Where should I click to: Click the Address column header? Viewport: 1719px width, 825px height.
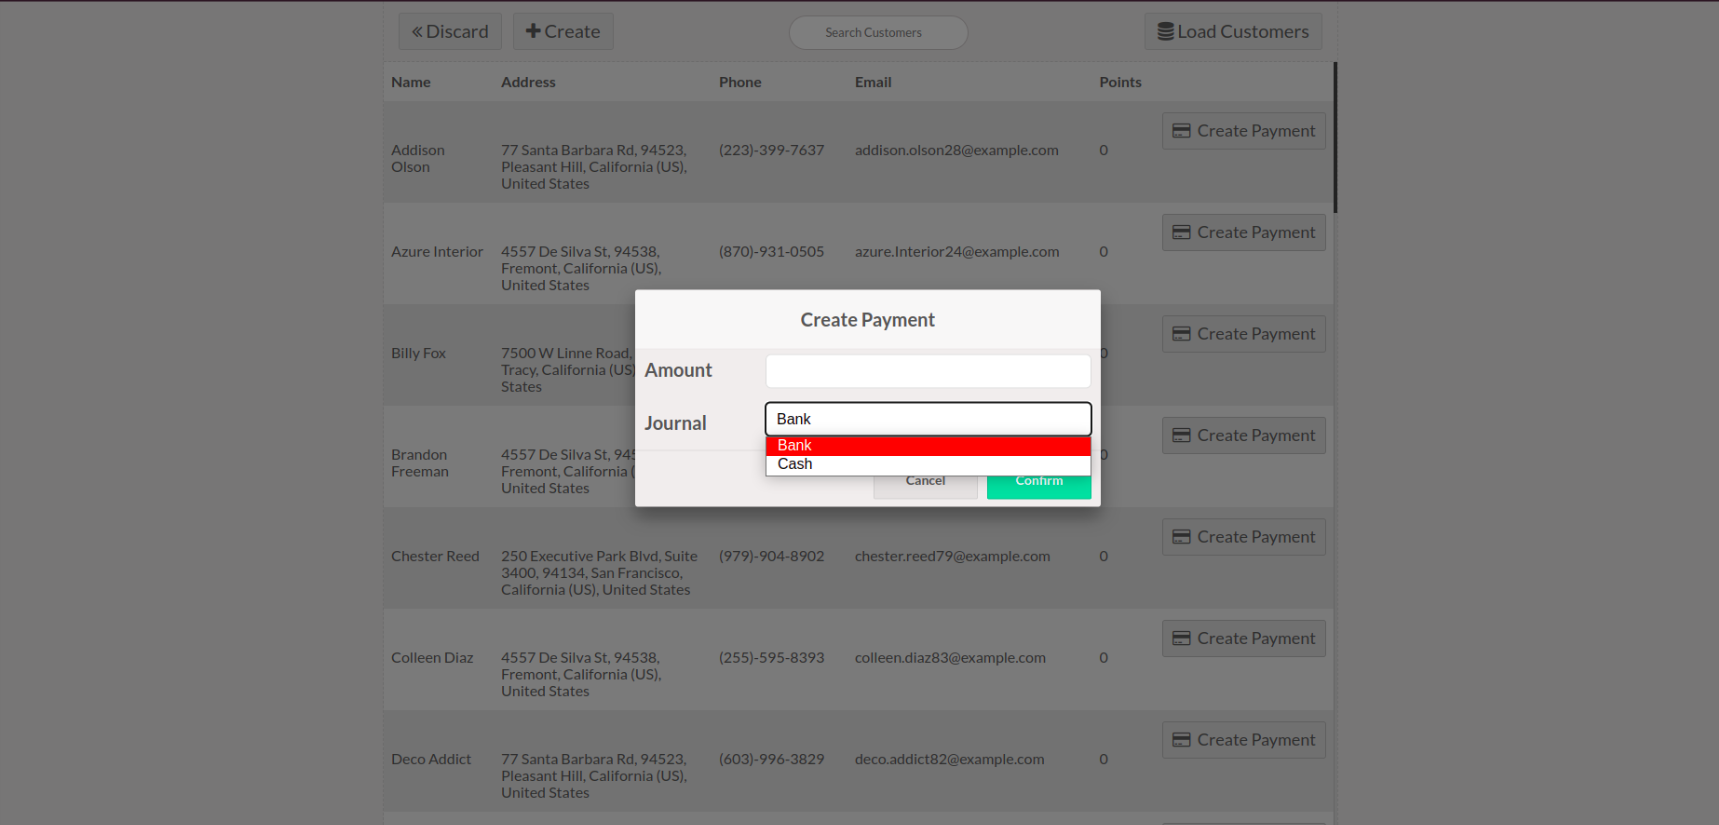point(528,82)
